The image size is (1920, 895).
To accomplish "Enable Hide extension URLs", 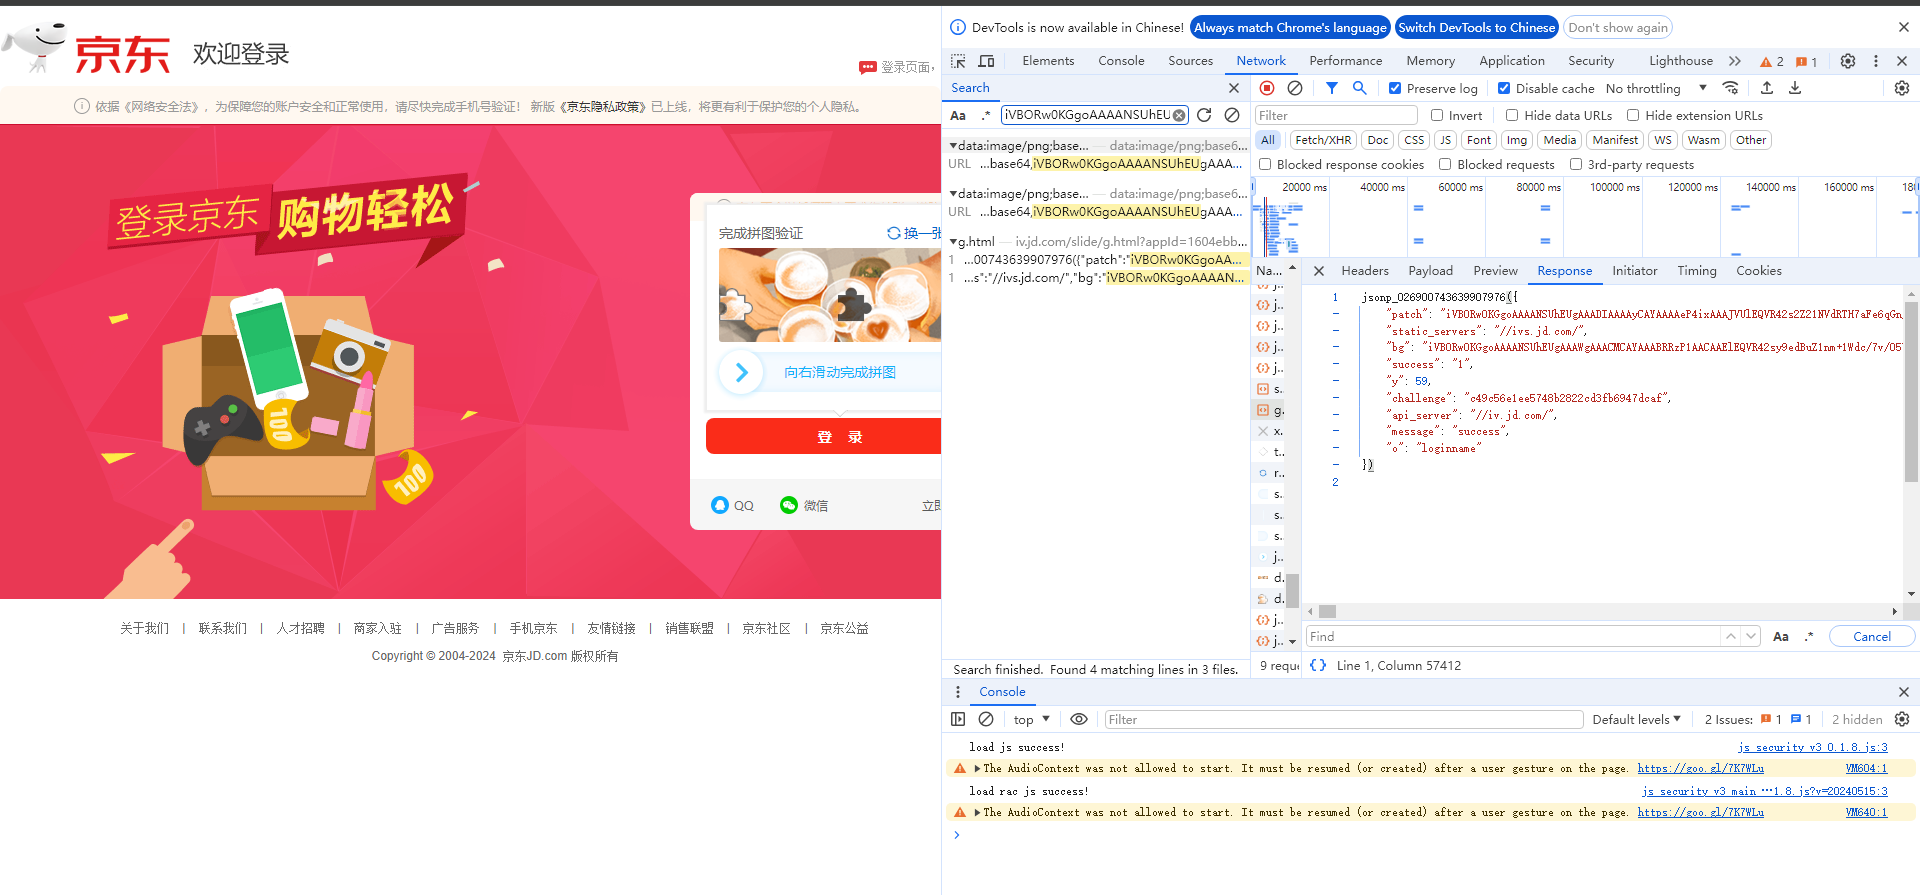I will click(1633, 115).
